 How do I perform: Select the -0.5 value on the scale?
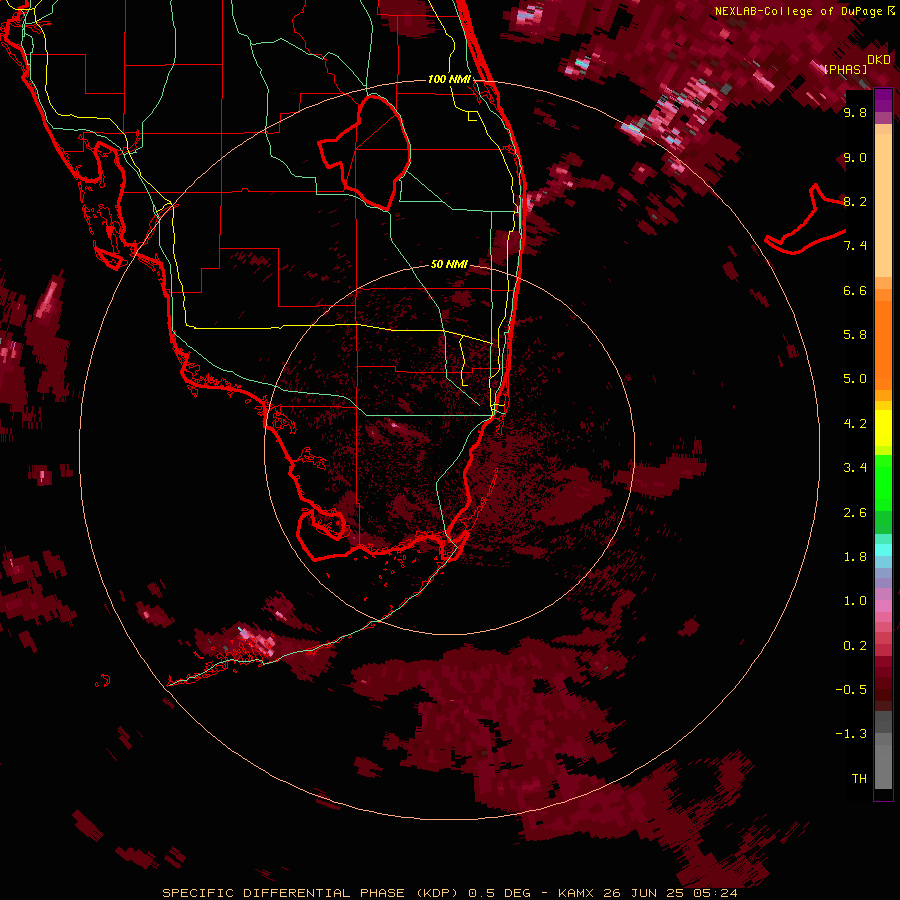click(x=851, y=690)
